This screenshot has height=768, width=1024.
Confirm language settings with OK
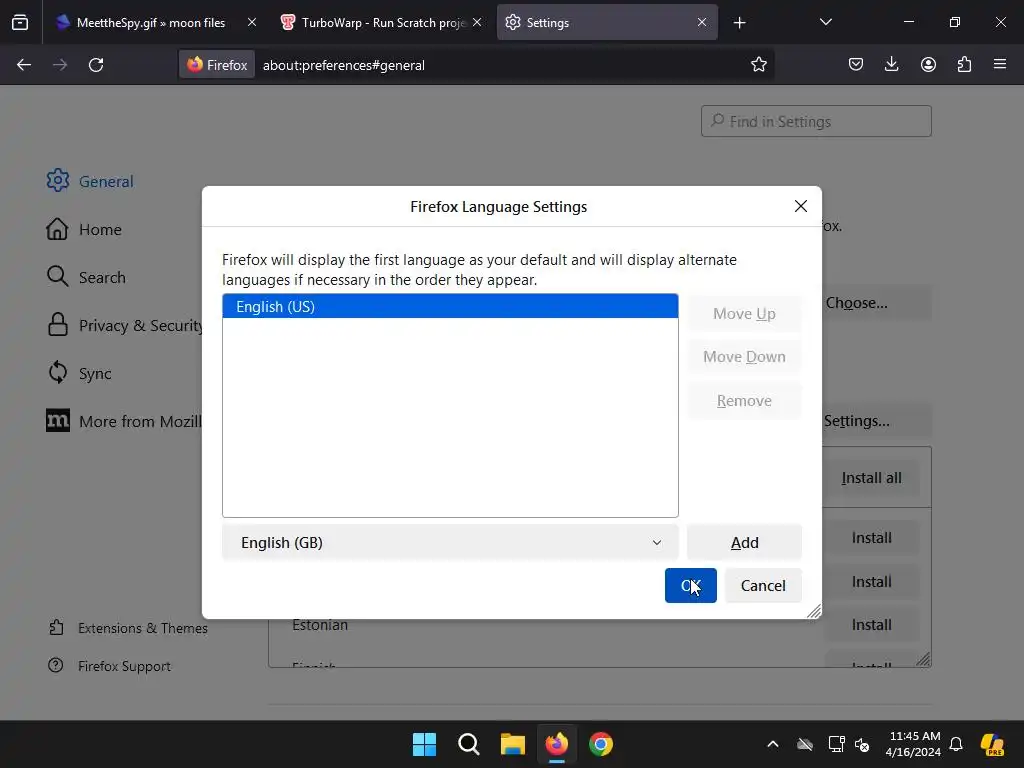coord(690,585)
